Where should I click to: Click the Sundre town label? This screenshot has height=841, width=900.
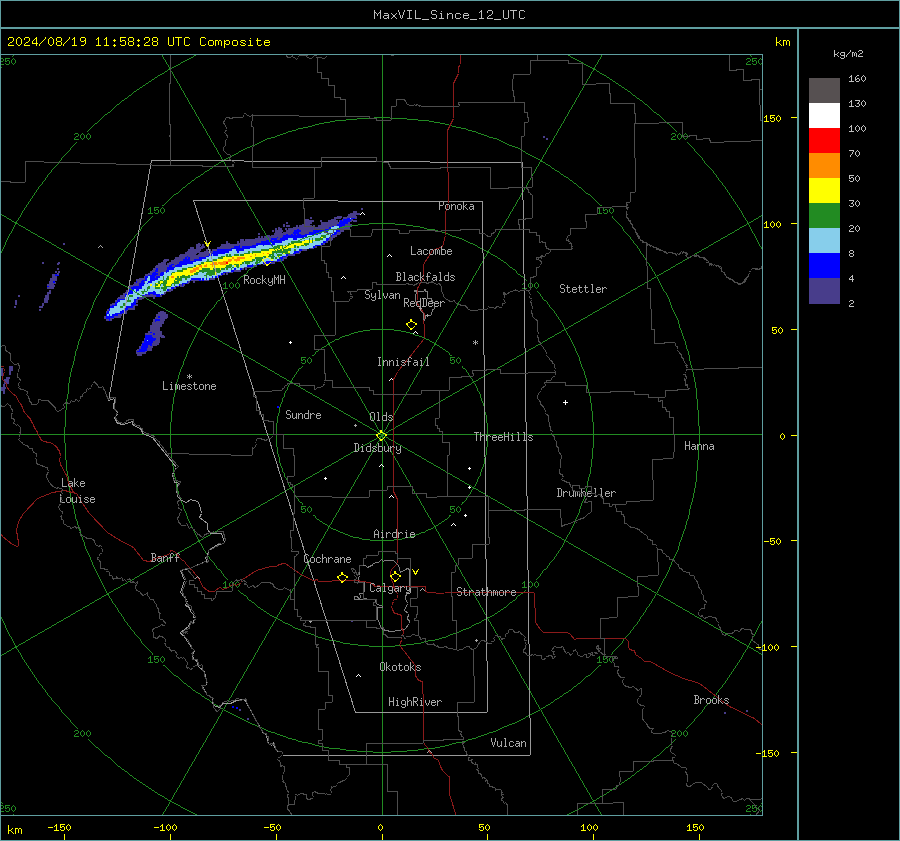pos(303,414)
